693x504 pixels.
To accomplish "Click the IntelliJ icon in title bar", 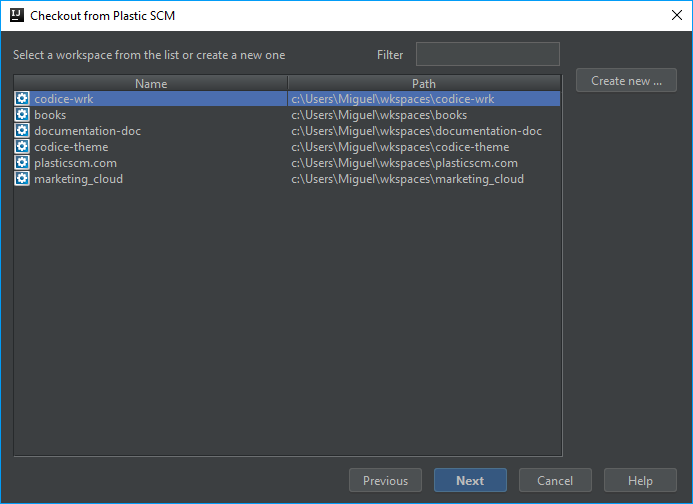I will (17, 15).
